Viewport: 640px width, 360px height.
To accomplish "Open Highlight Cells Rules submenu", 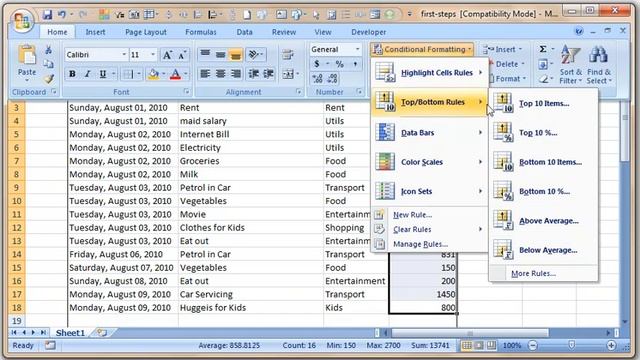I will pyautogui.click(x=429, y=73).
